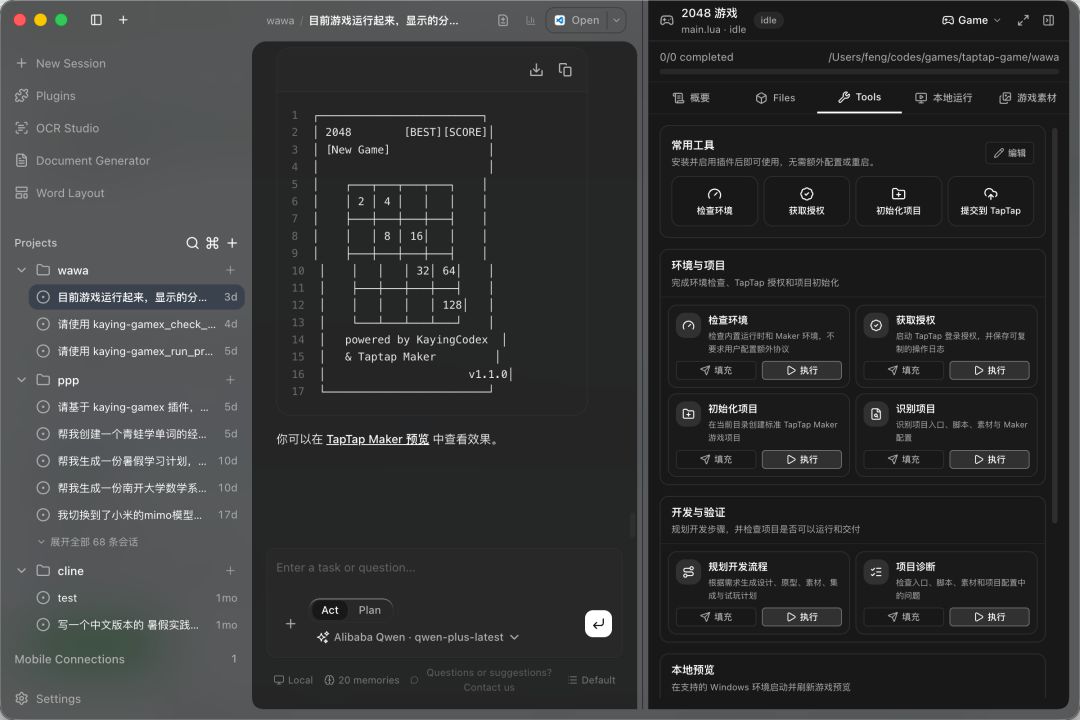Click the 提交到 TapTap quick tool tile
This screenshot has width=1080, height=720.
coord(990,201)
